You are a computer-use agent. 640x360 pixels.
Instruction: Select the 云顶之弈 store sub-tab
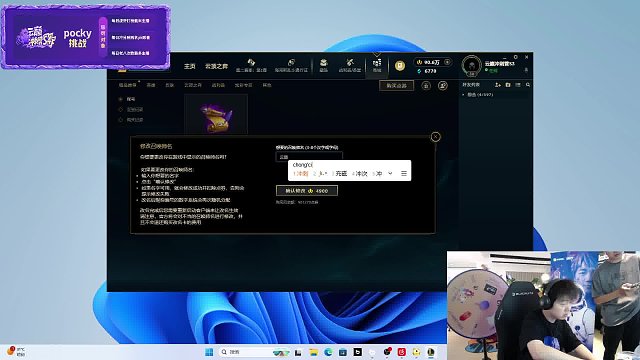pos(193,85)
